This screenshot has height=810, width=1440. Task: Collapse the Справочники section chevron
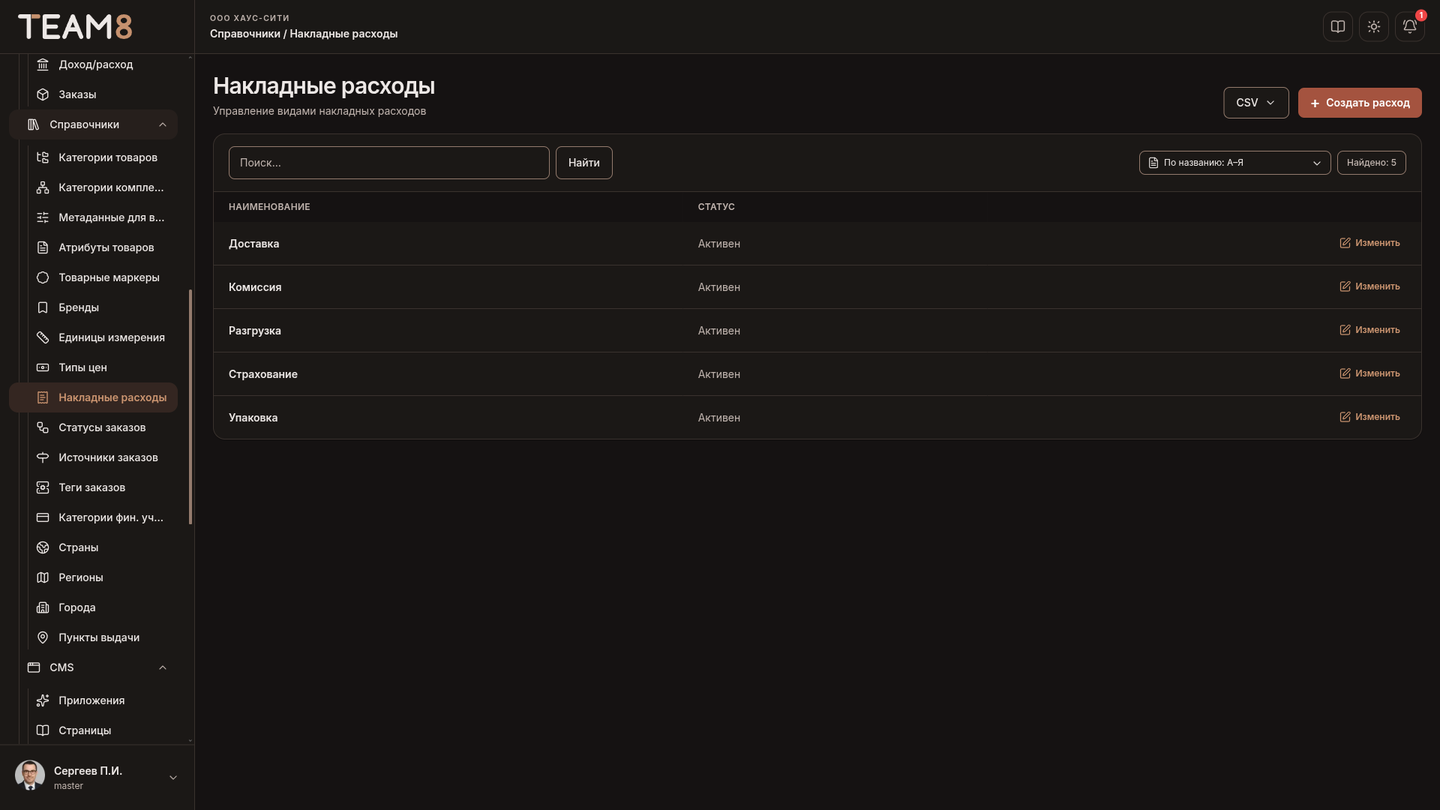point(163,124)
